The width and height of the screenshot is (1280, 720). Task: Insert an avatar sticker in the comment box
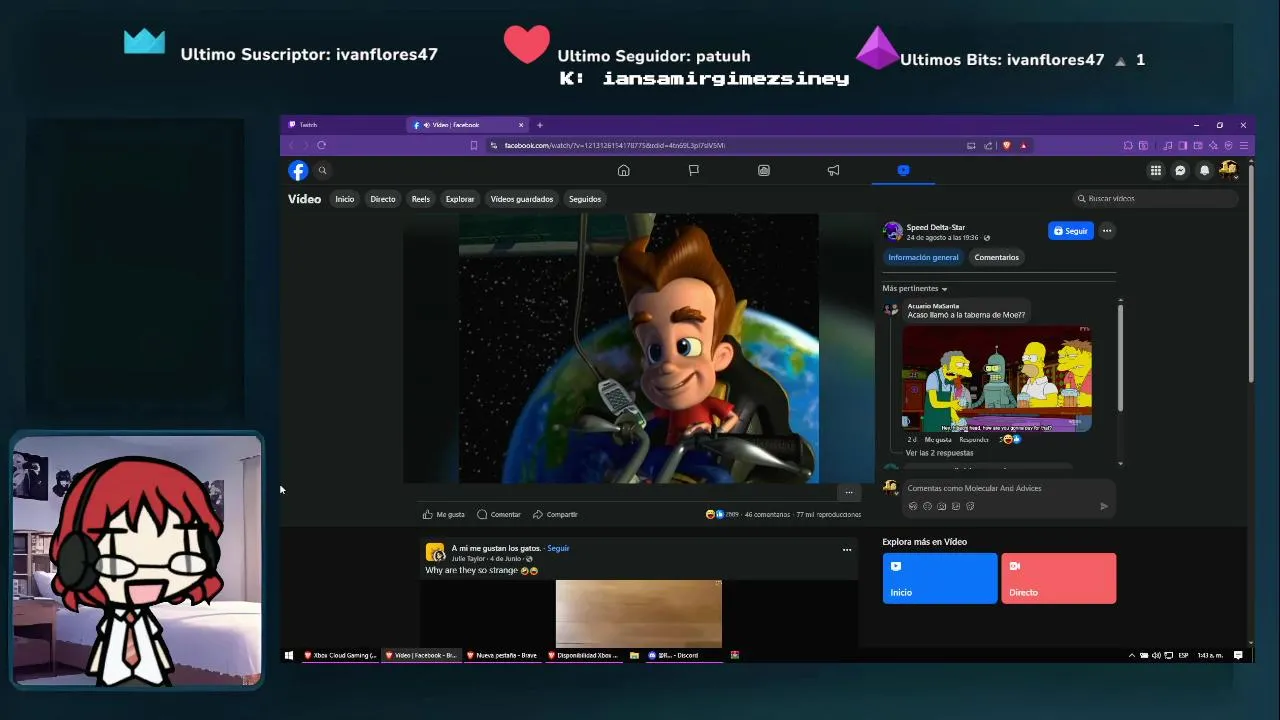912,506
